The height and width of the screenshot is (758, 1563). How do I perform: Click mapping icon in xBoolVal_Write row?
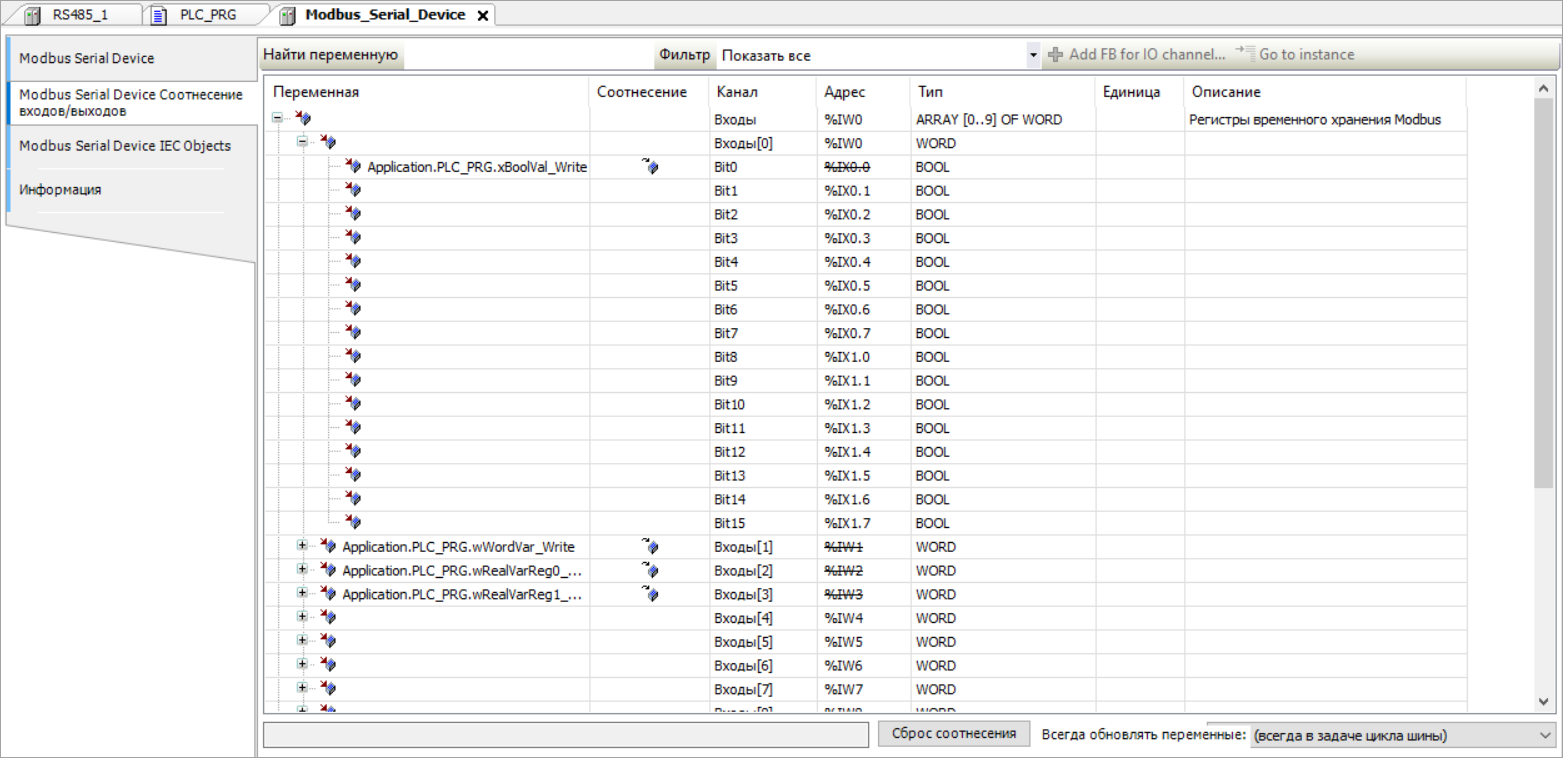(x=650, y=167)
